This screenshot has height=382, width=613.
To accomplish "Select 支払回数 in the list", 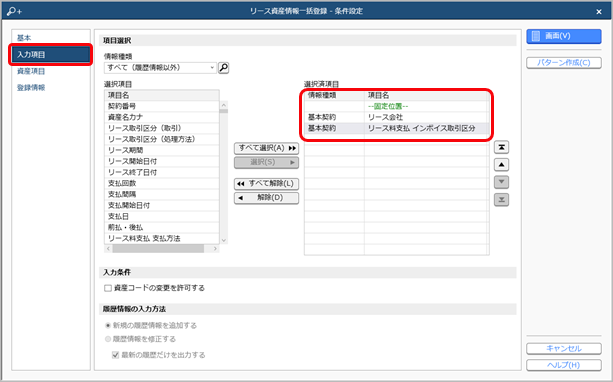I will [x=161, y=183].
